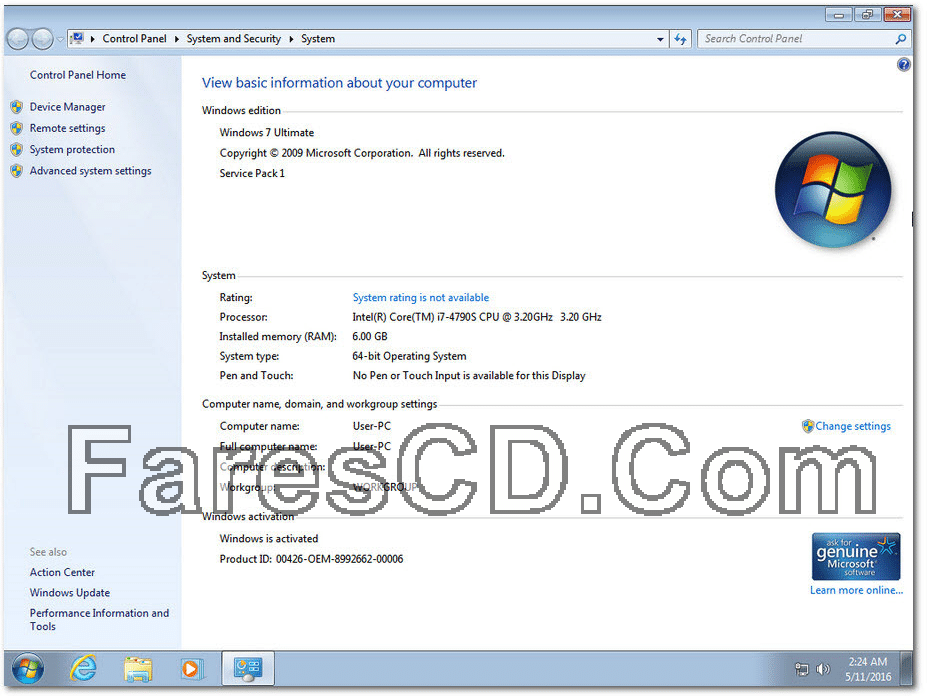The width and height of the screenshot is (927, 696).
Task: Click the shield icon next to Change settings
Action: tap(808, 426)
